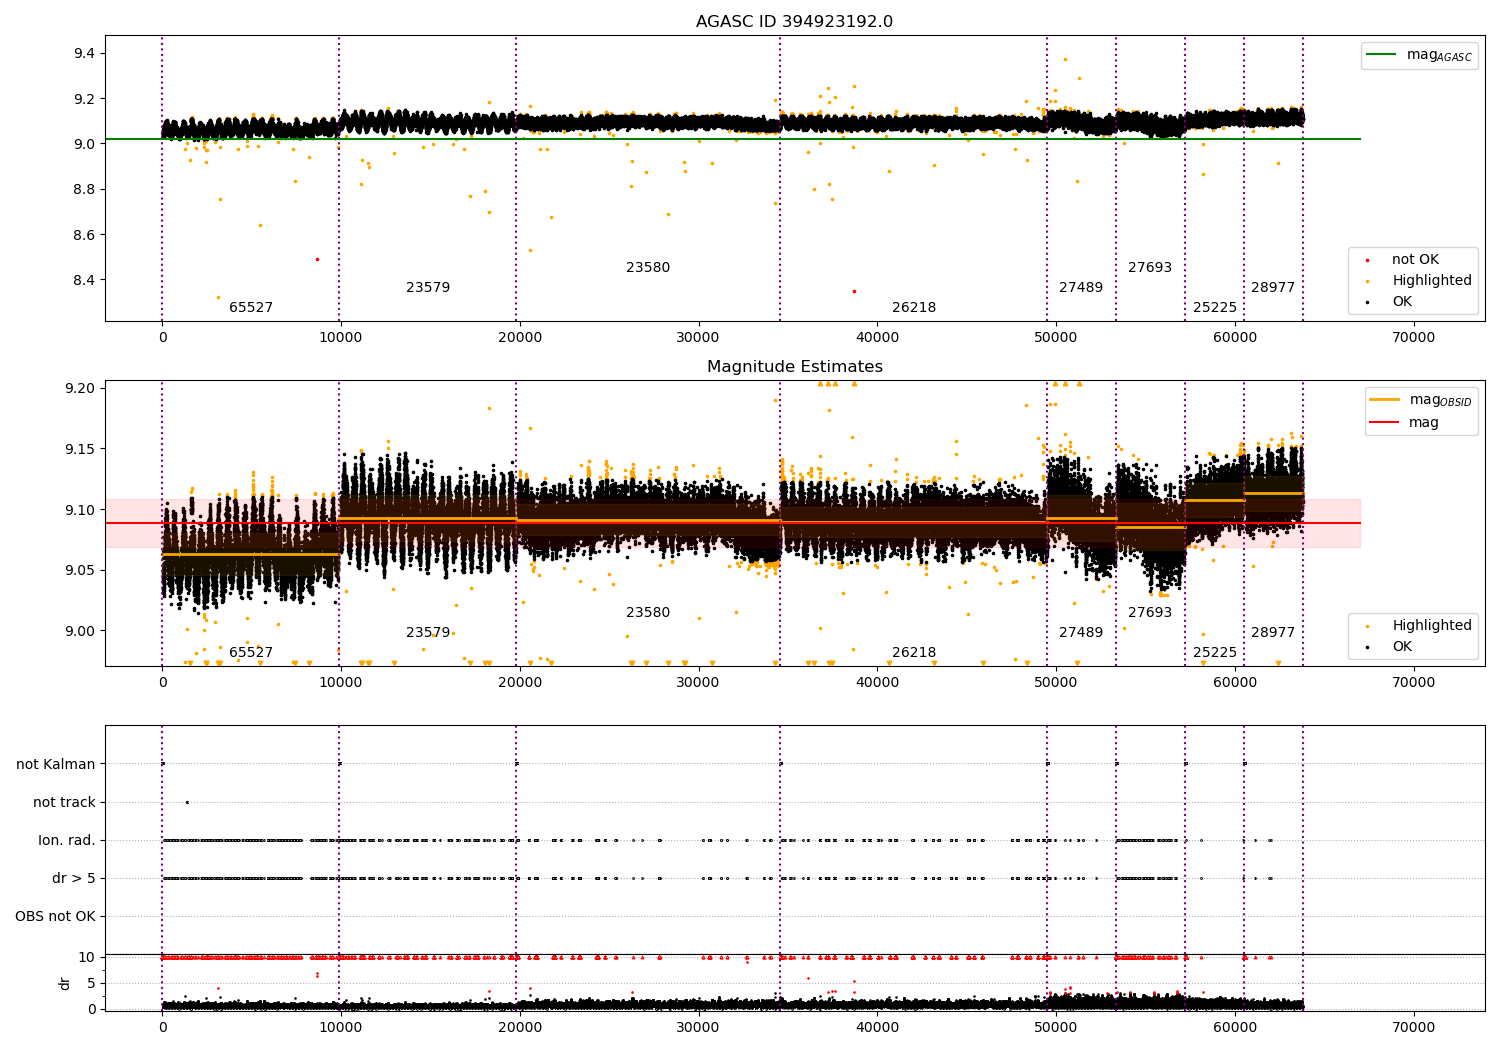Click 40000 x-axis tick under bottom panel

pos(877,1026)
